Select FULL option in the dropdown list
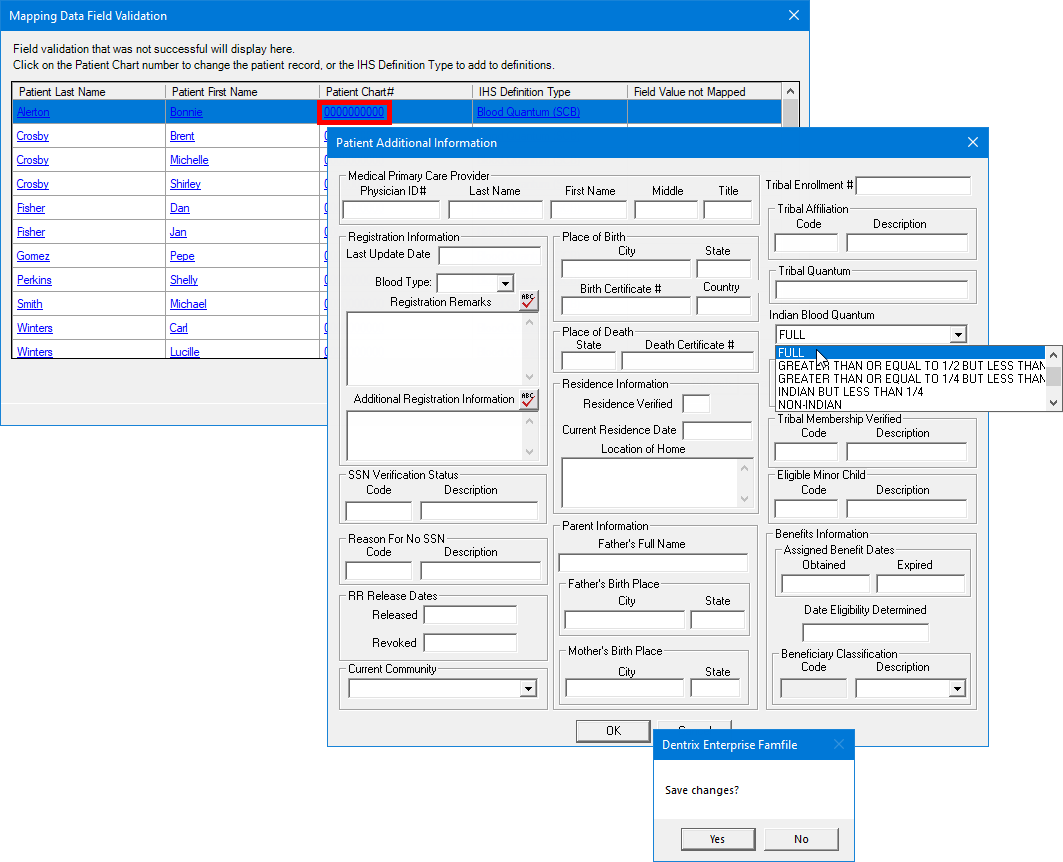1063x862 pixels. click(792, 353)
